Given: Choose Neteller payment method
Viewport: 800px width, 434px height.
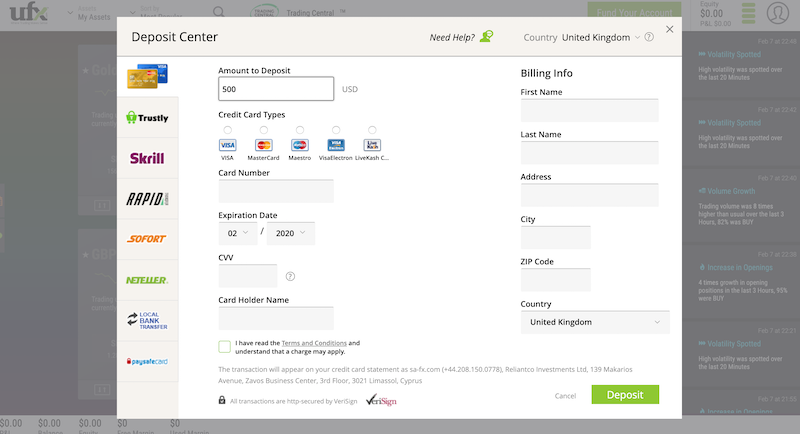Looking at the screenshot, I should [147, 280].
